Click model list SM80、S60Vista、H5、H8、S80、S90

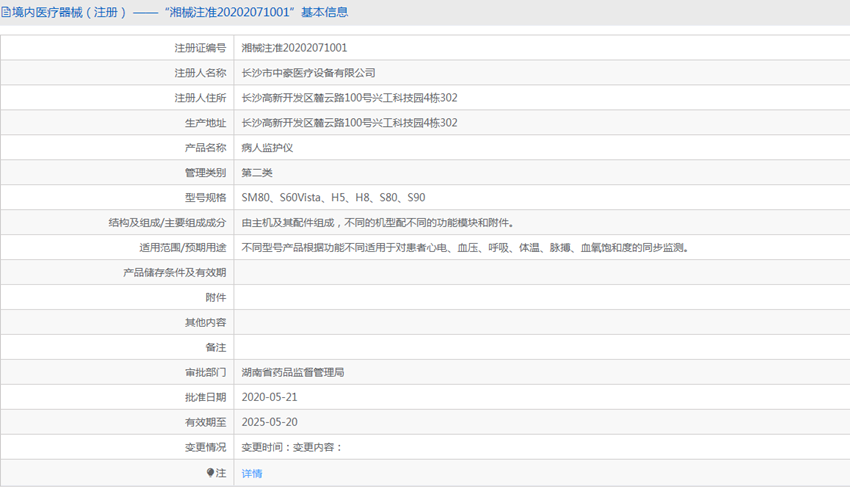333,197
